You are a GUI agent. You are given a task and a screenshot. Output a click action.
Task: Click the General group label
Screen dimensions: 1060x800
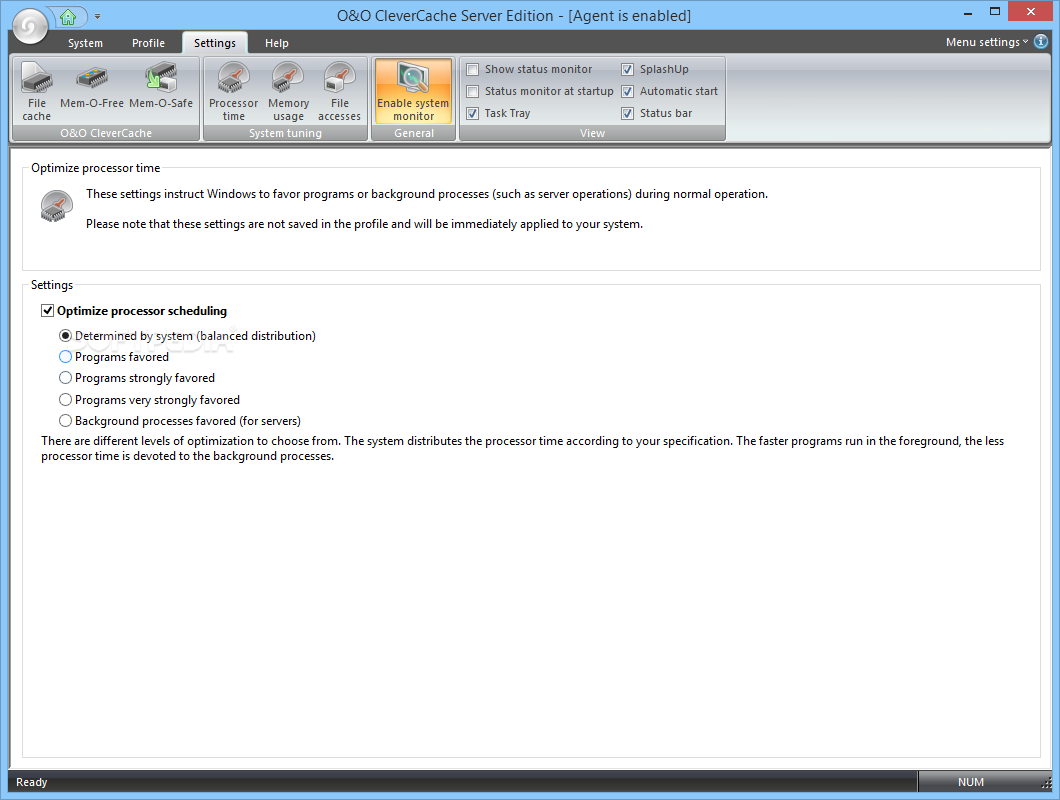(414, 133)
